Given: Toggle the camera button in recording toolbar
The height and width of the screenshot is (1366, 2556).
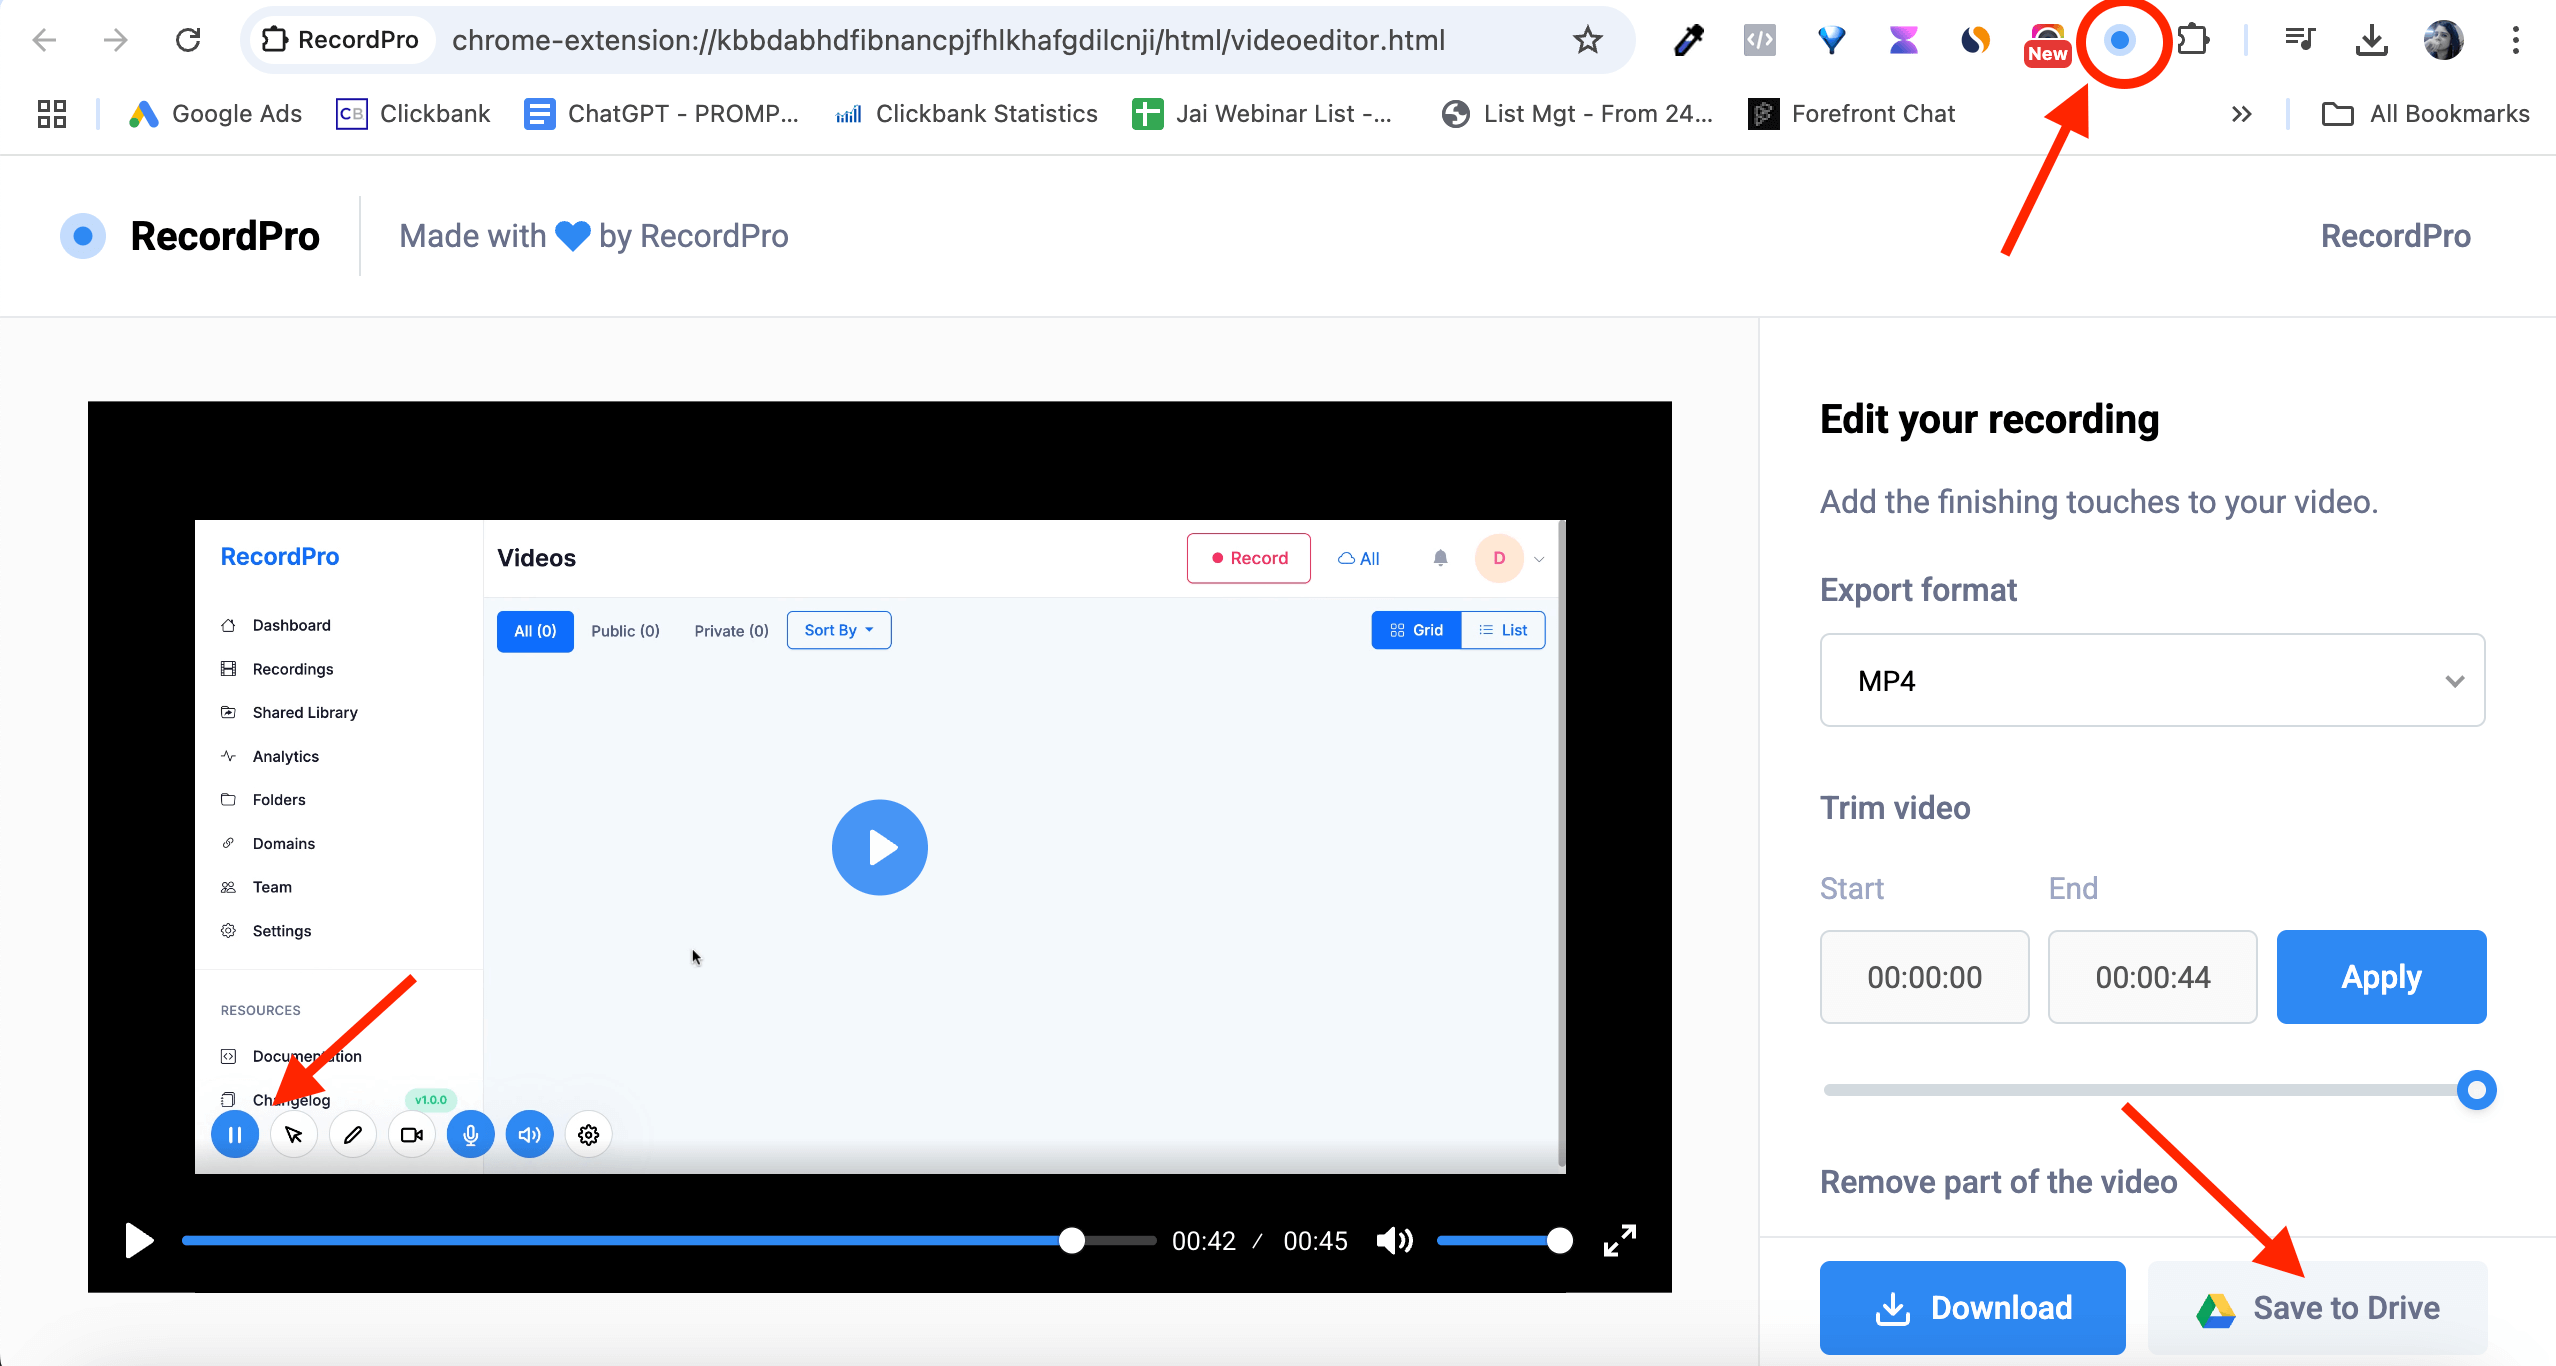Looking at the screenshot, I should click(412, 1134).
